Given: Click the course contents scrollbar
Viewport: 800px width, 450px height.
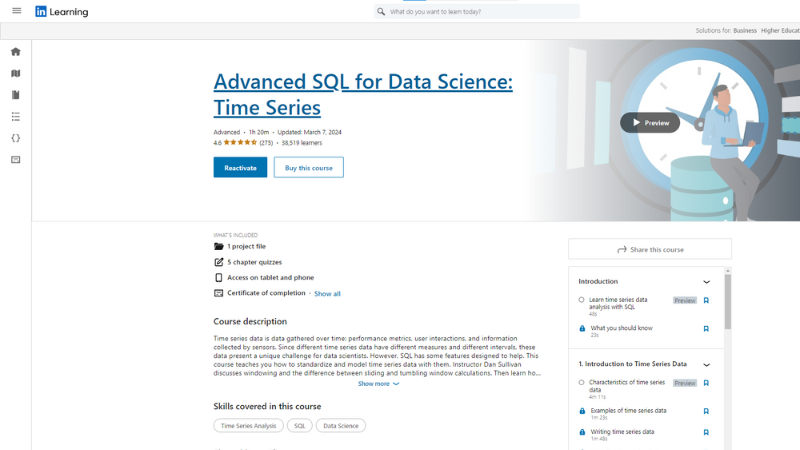Looking at the screenshot, I should click(728, 302).
